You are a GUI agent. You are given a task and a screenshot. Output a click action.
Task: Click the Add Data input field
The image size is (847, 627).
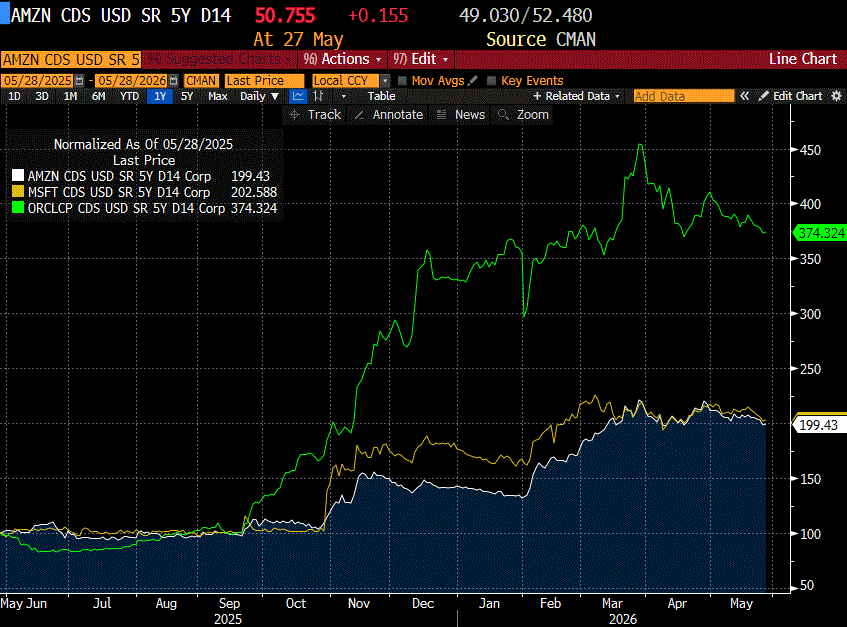coord(683,96)
